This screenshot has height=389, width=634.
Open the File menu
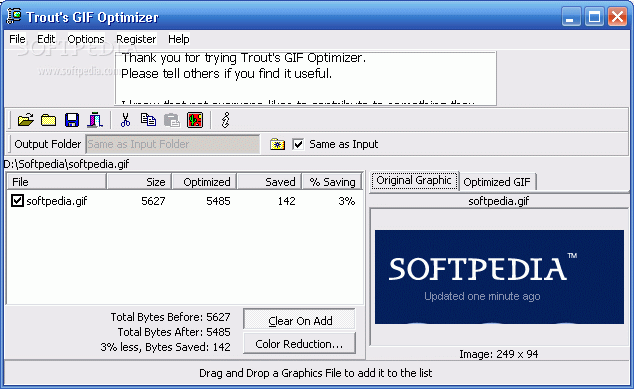point(17,39)
